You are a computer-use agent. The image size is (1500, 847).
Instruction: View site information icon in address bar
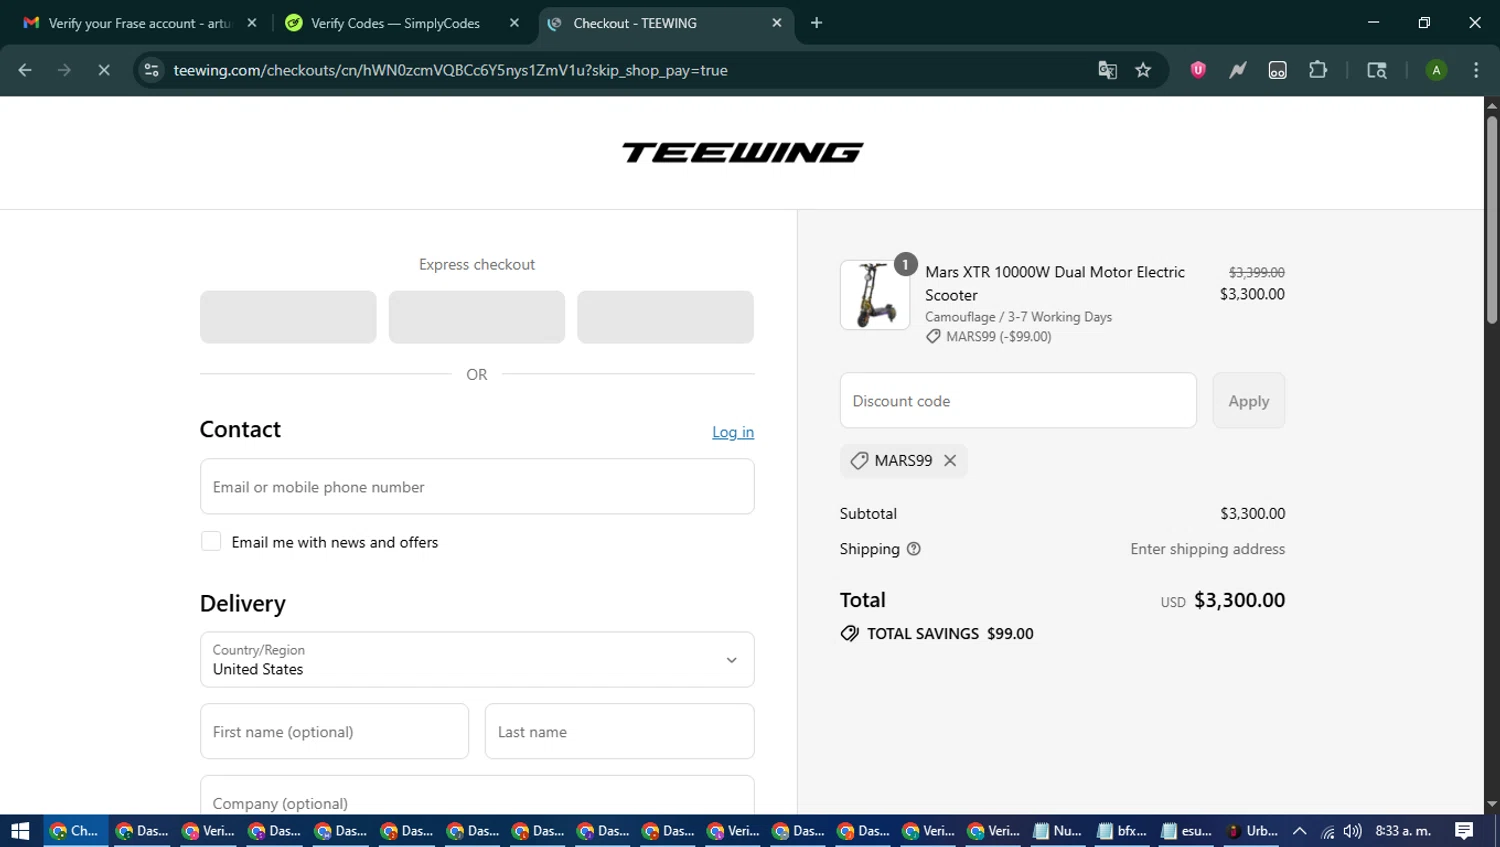151,70
